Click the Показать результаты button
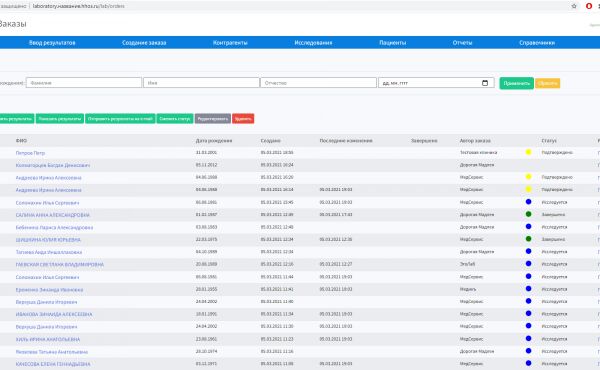600x370 pixels. pyautogui.click(x=60, y=119)
